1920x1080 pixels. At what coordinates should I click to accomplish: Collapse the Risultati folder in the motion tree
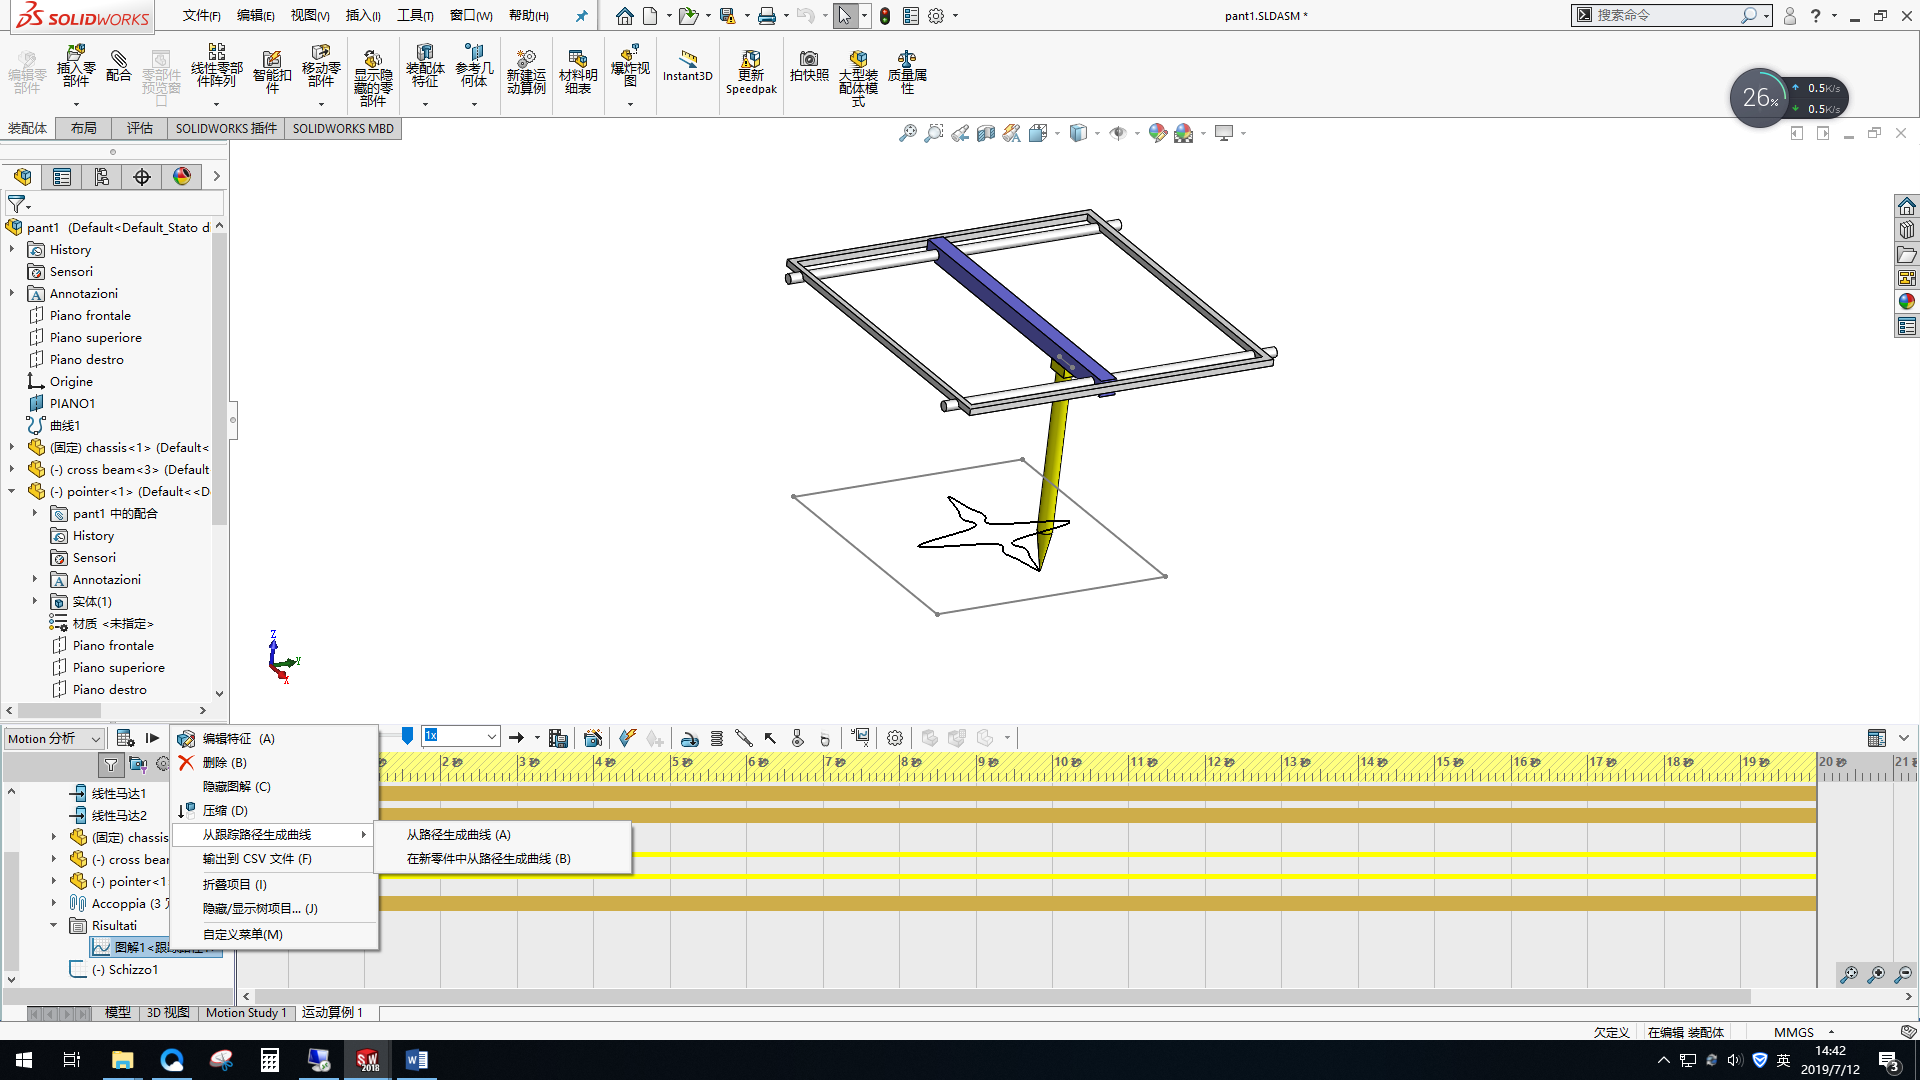click(54, 926)
